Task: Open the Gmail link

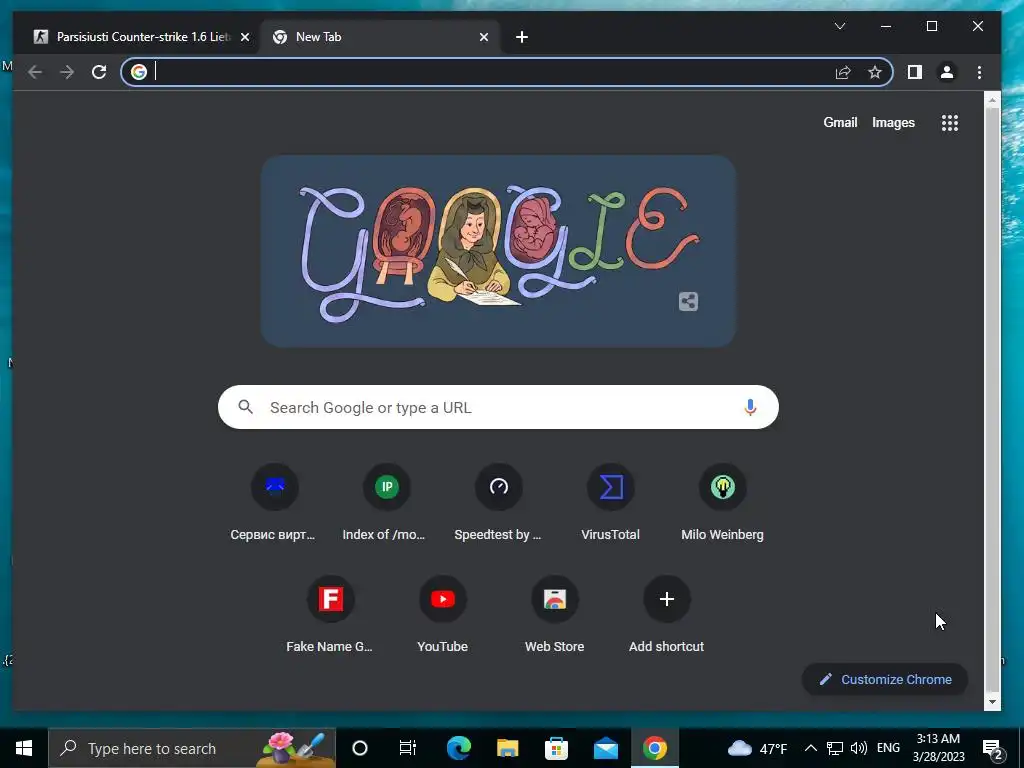Action: [840, 123]
